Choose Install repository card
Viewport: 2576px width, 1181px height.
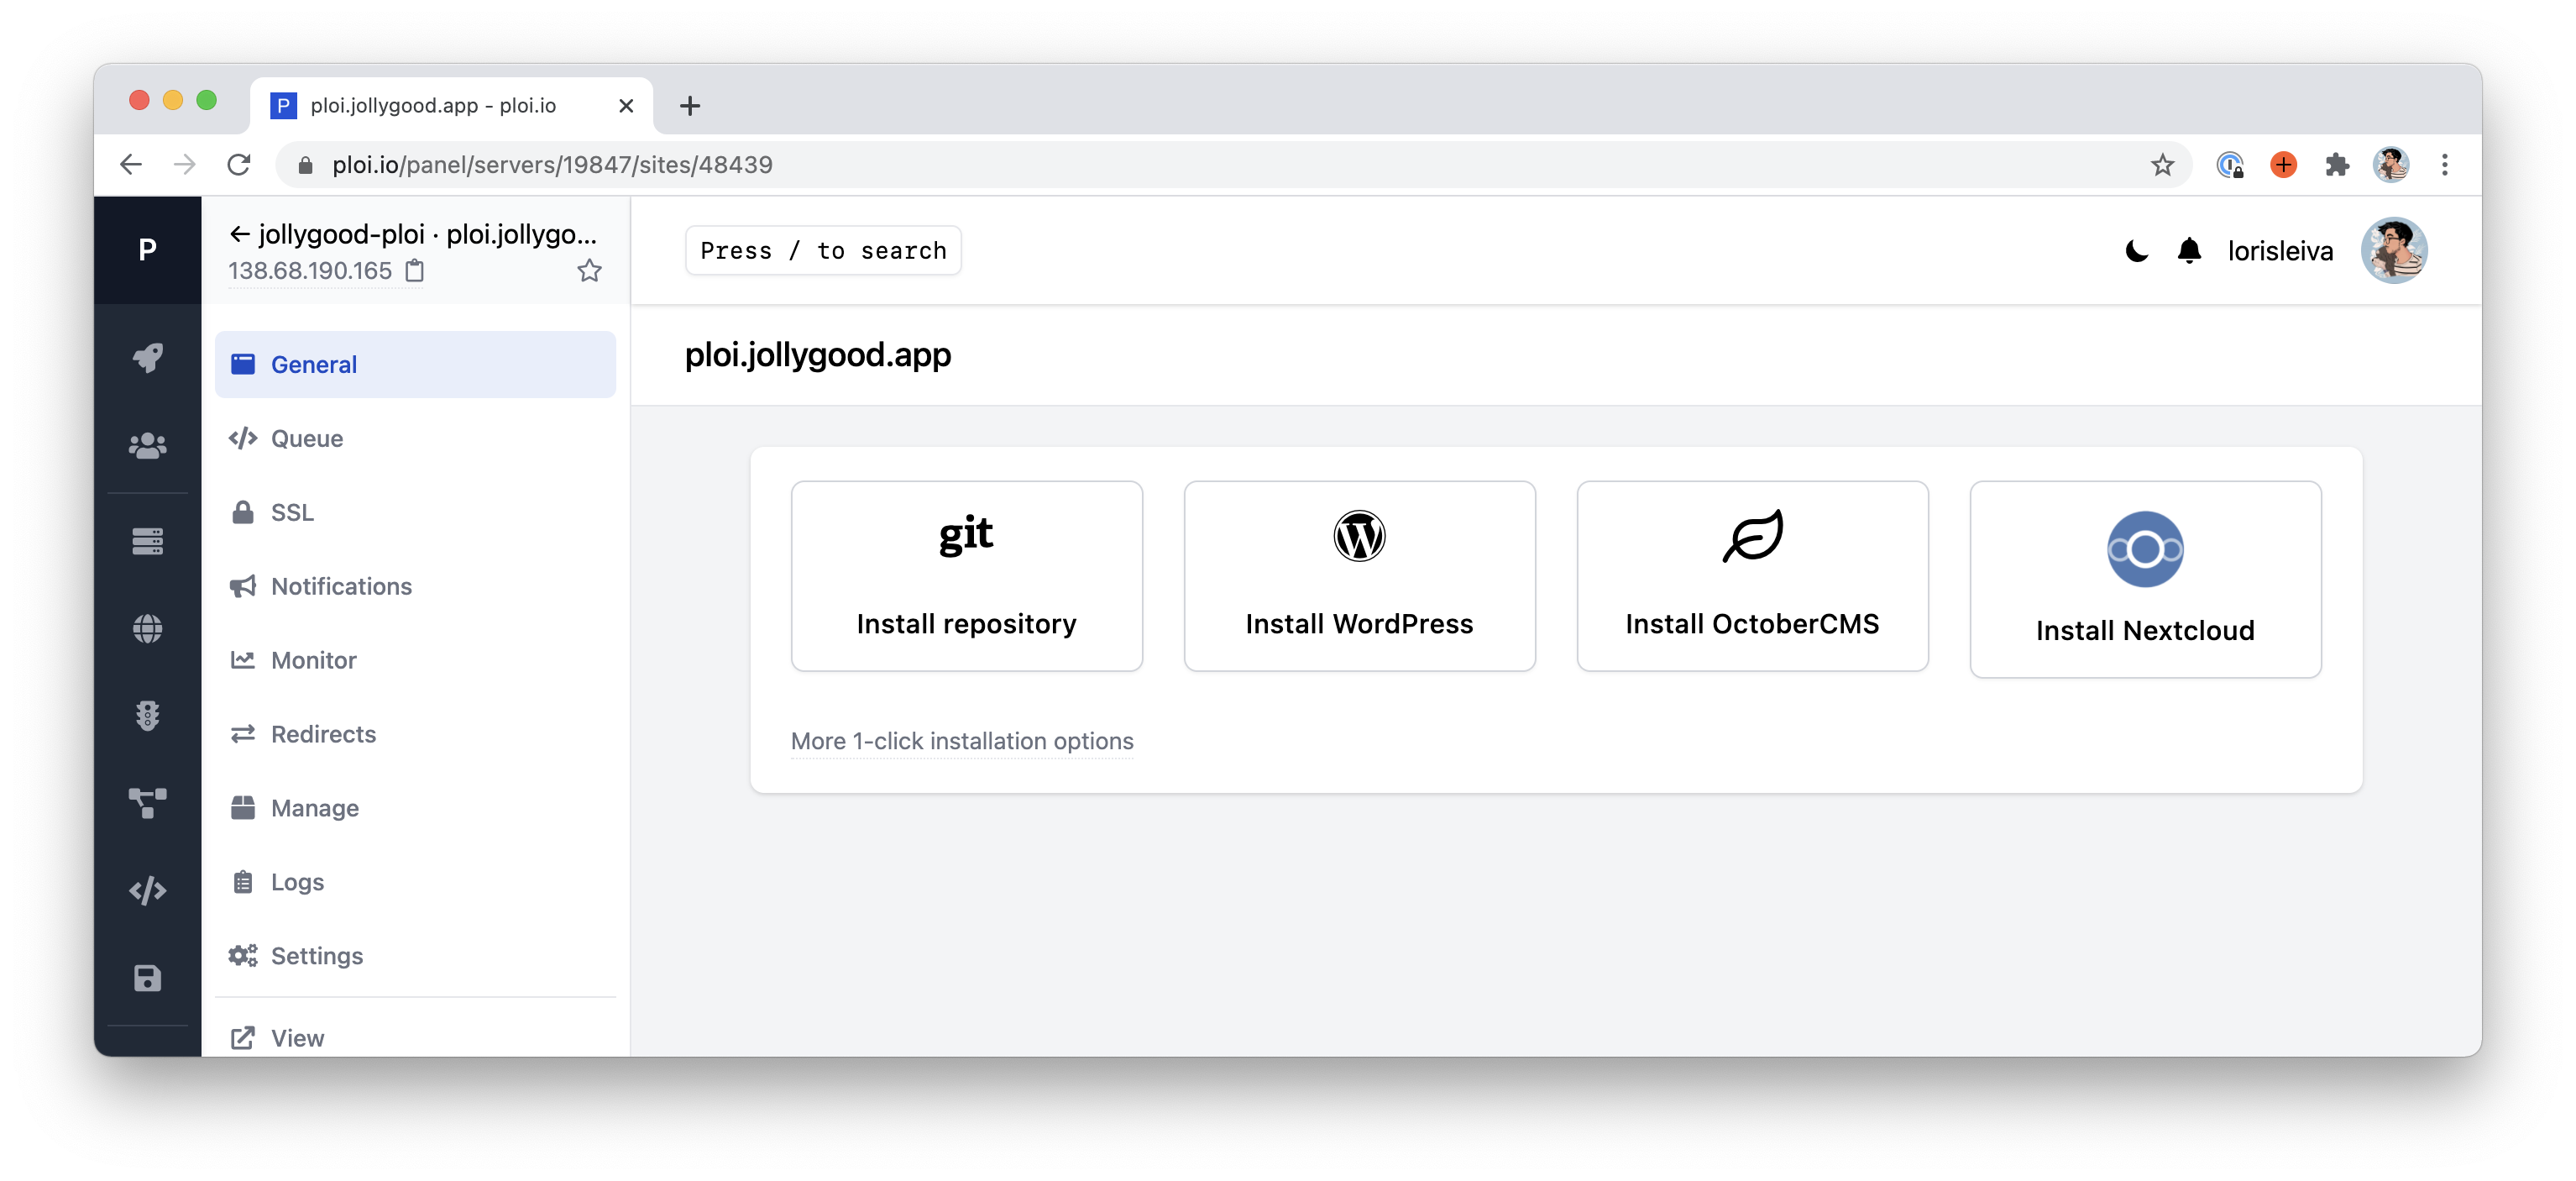click(966, 576)
